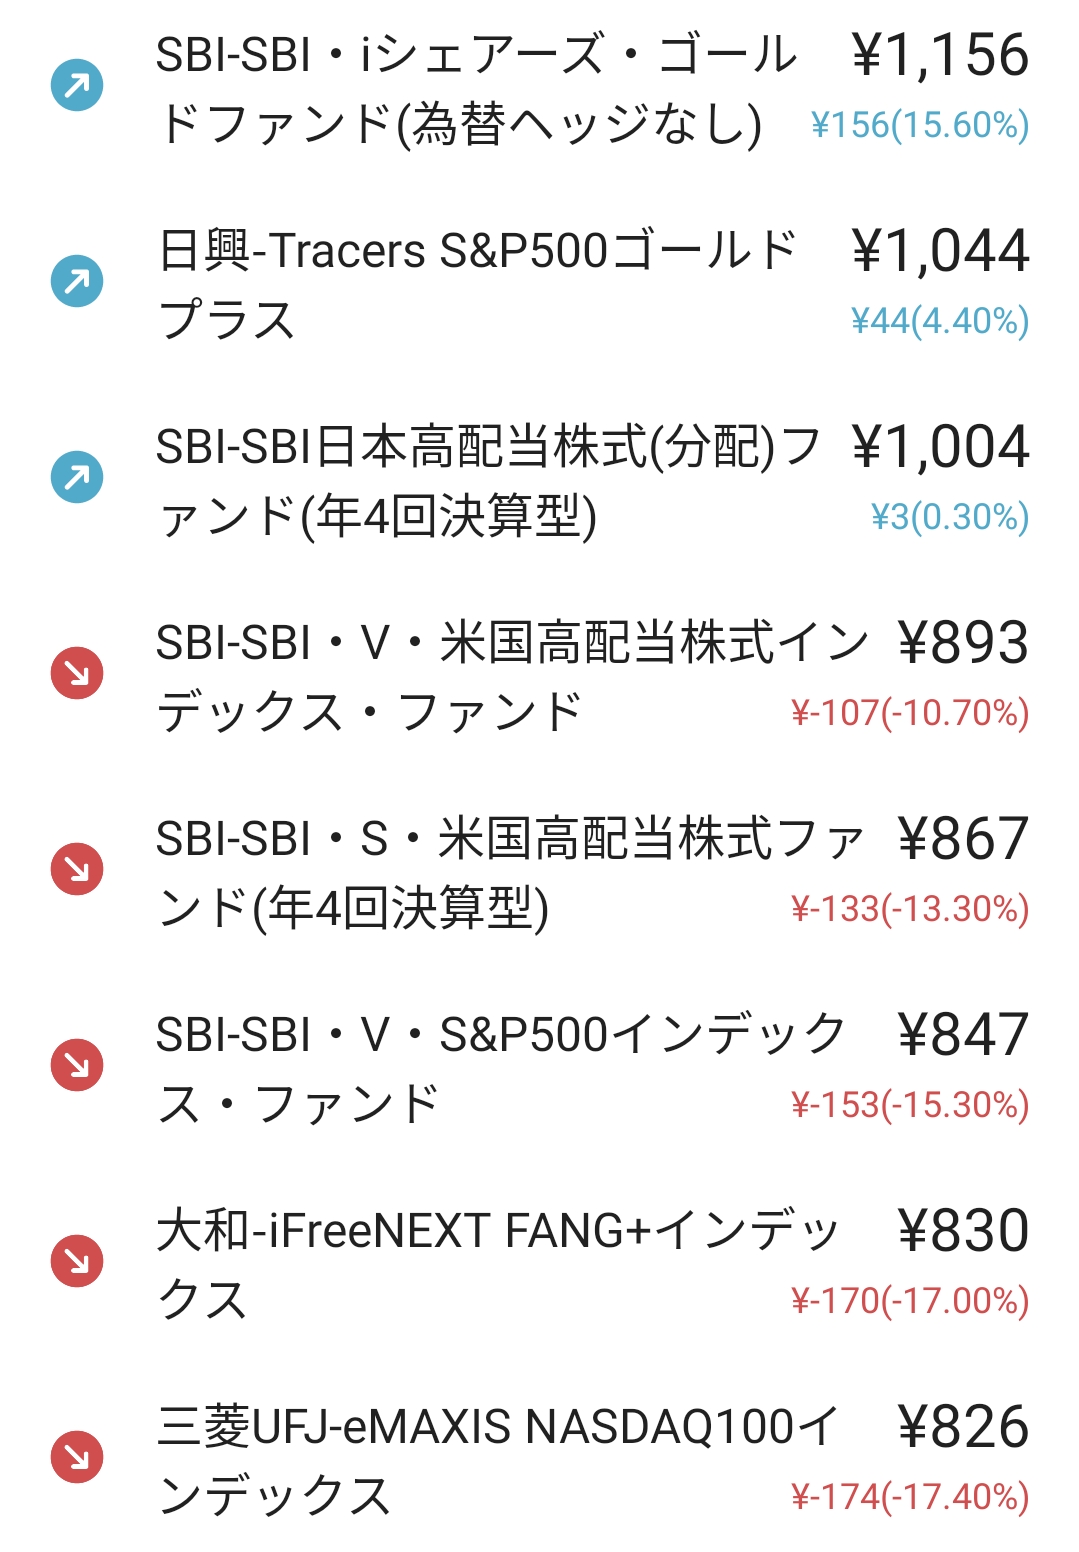Click the ¥-174(-17.40%) loss figure

(909, 1497)
